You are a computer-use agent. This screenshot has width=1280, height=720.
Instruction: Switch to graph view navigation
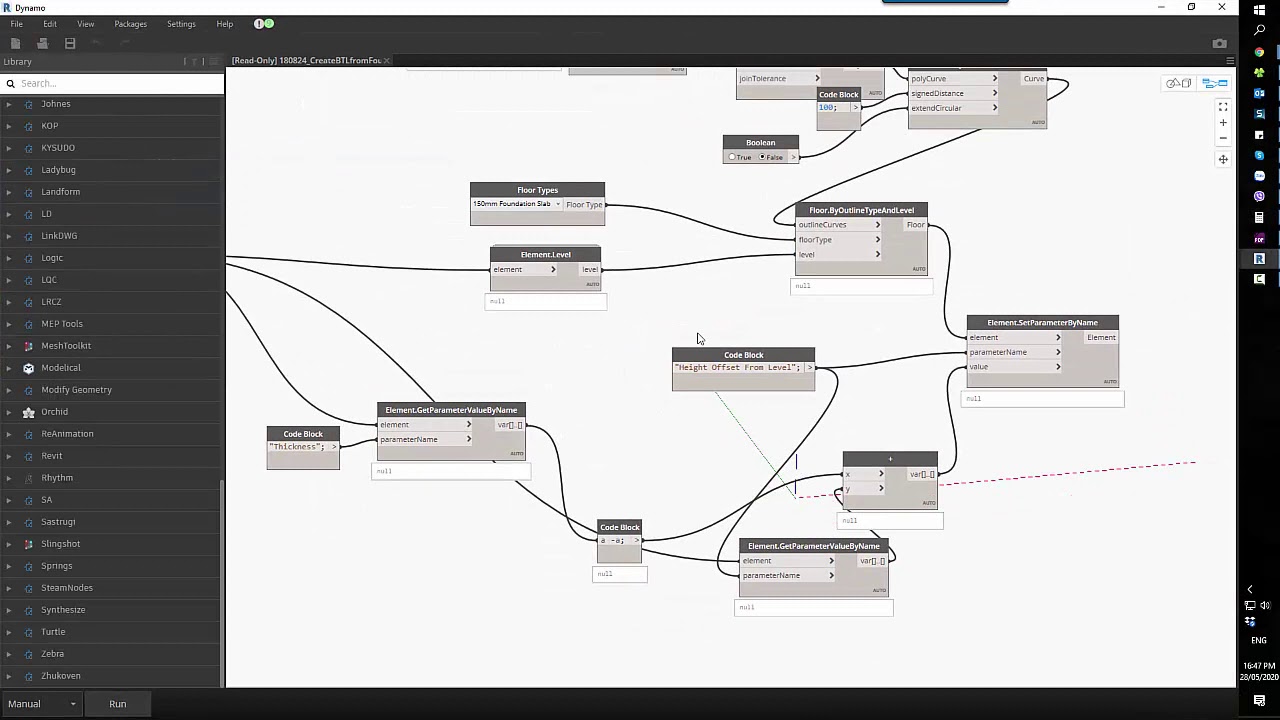click(1214, 83)
